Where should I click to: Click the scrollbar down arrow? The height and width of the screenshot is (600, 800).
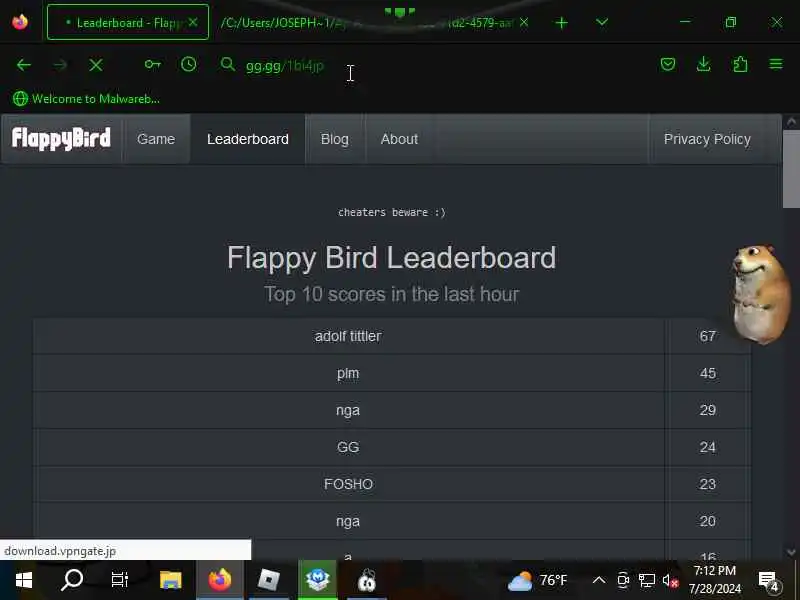pyautogui.click(x=791, y=552)
